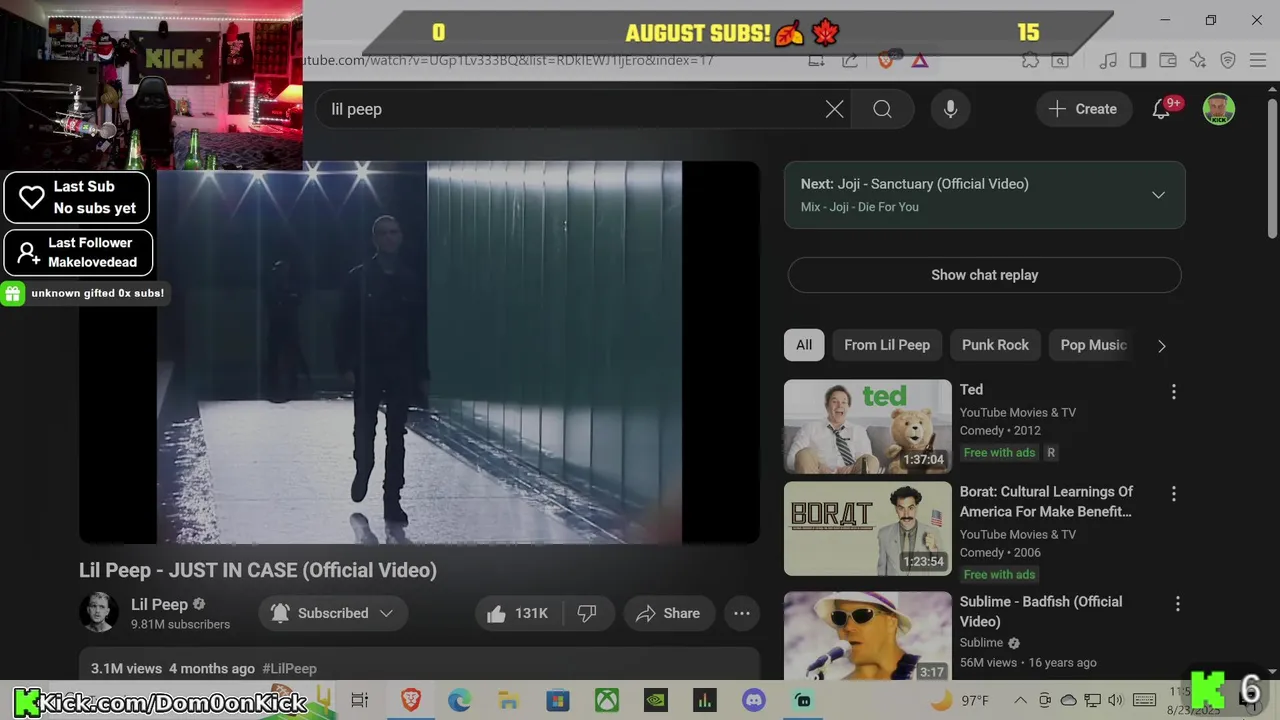
Task: Open the Sublime Badfish thumbnail
Action: pos(868,637)
